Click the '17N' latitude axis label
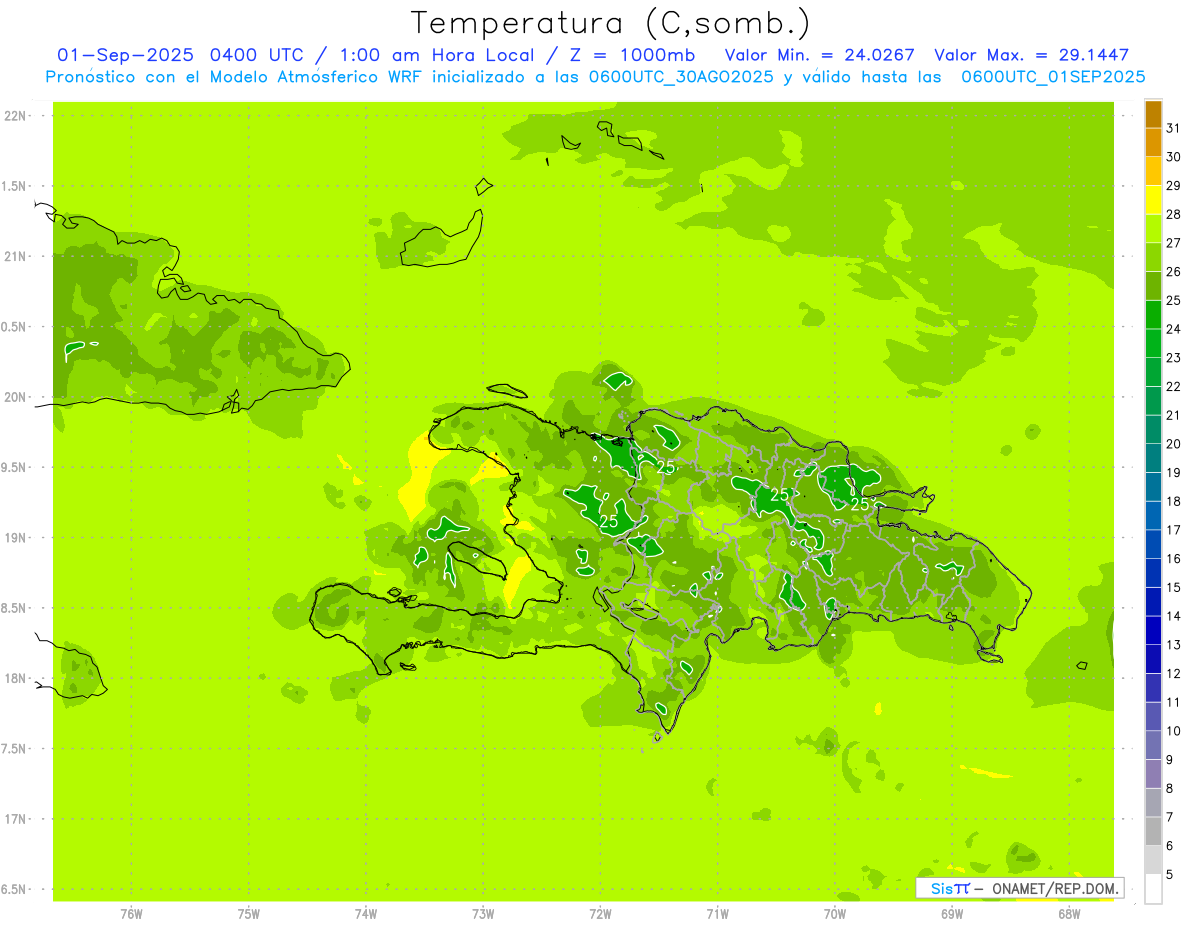The image size is (1200, 927). [x=15, y=820]
